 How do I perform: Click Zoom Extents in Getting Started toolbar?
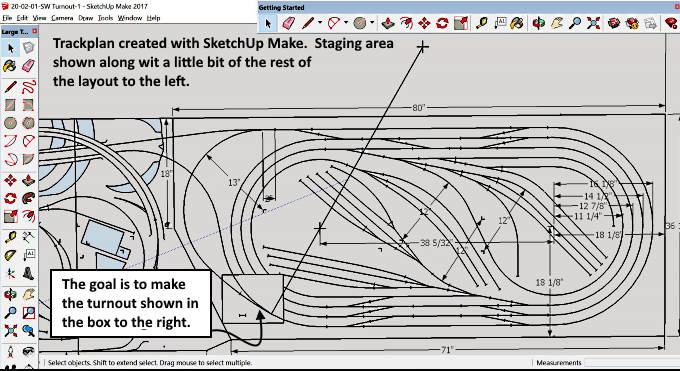(593, 23)
